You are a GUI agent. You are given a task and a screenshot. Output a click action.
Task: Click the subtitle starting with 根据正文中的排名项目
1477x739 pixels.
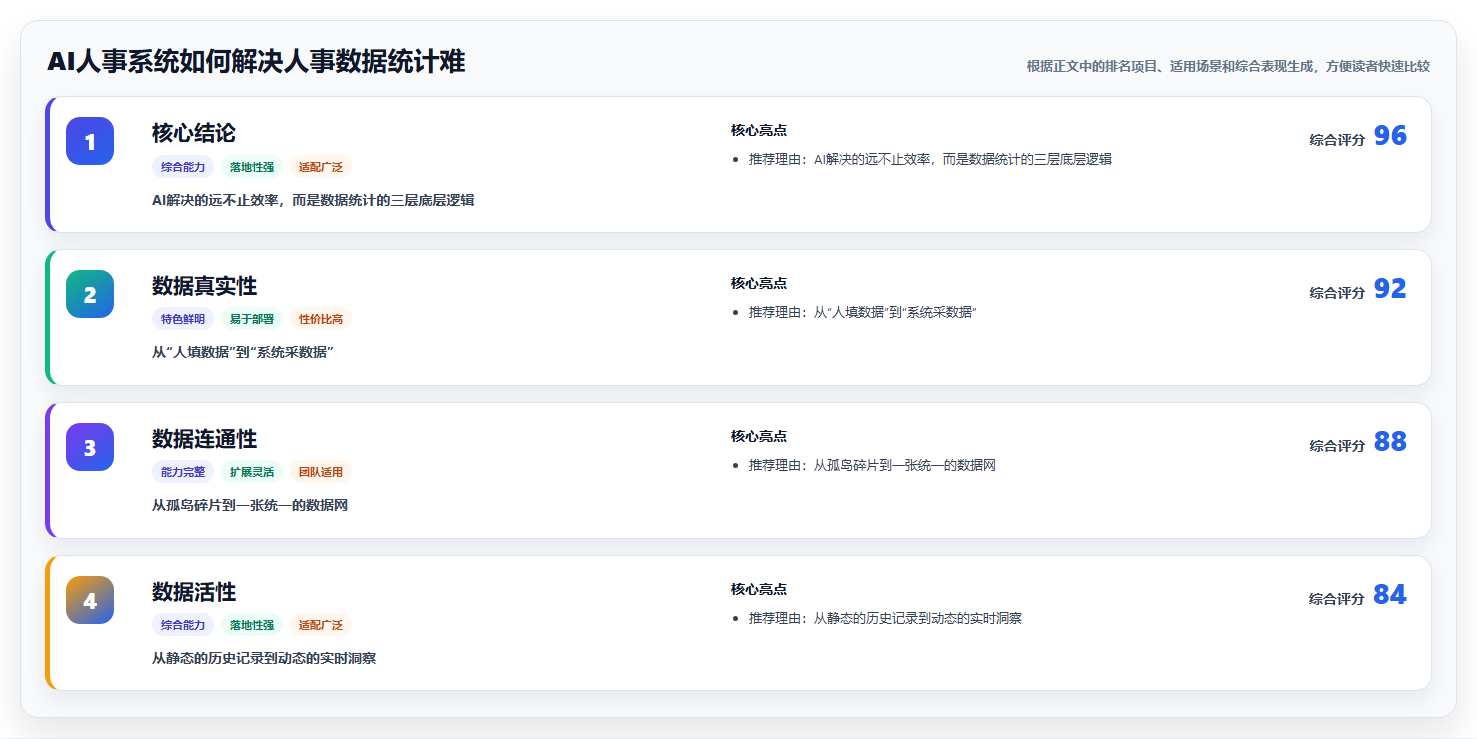[x=1228, y=66]
